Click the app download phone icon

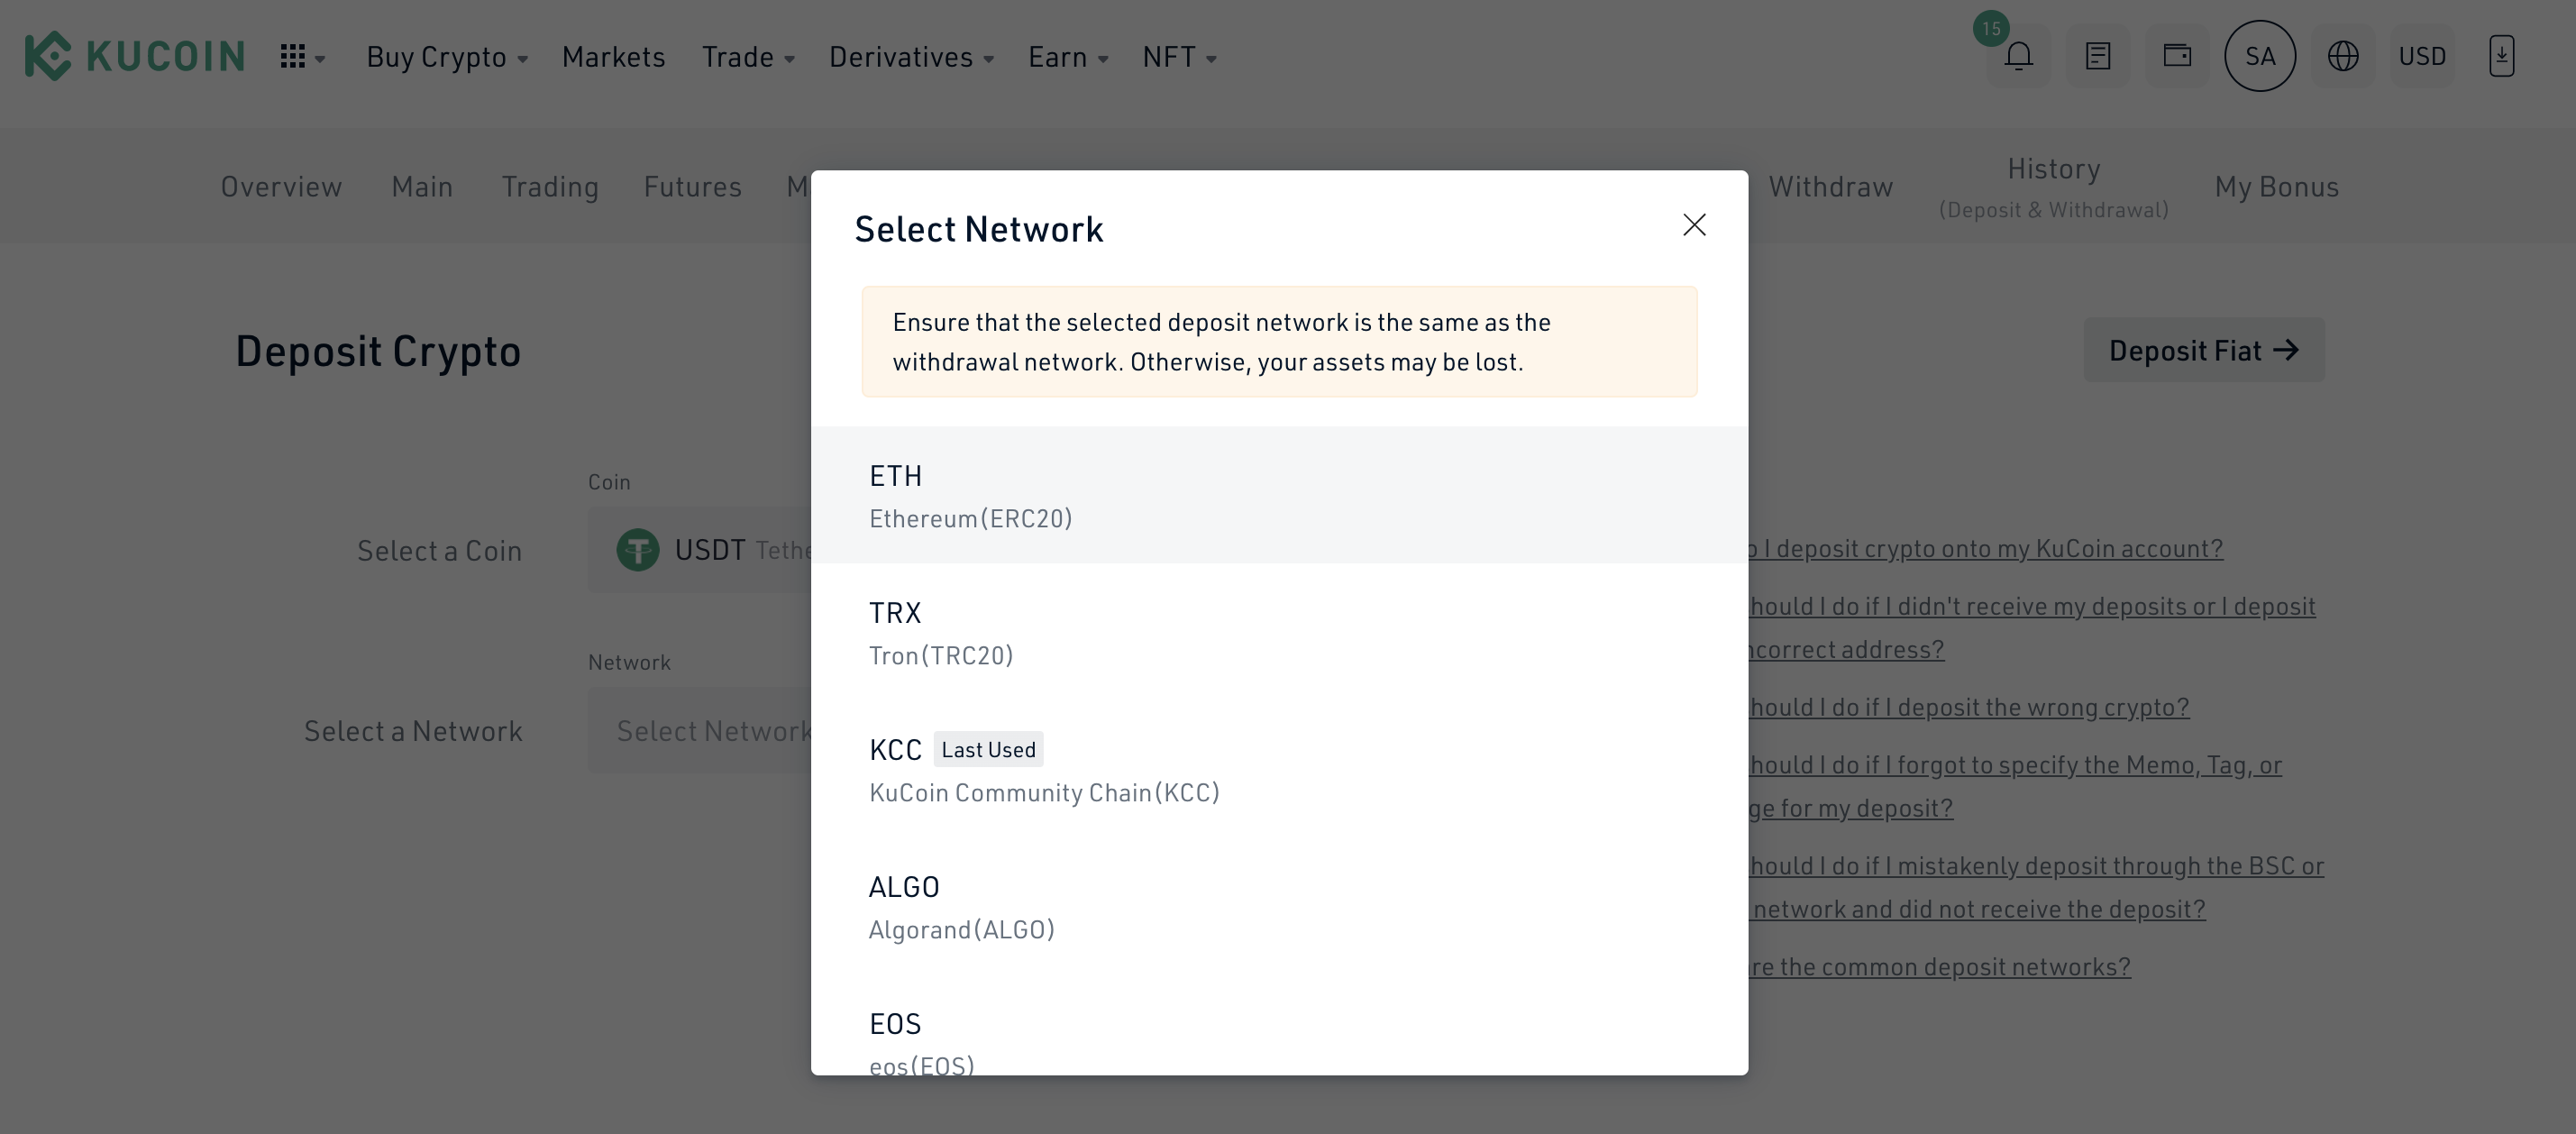point(2501,56)
